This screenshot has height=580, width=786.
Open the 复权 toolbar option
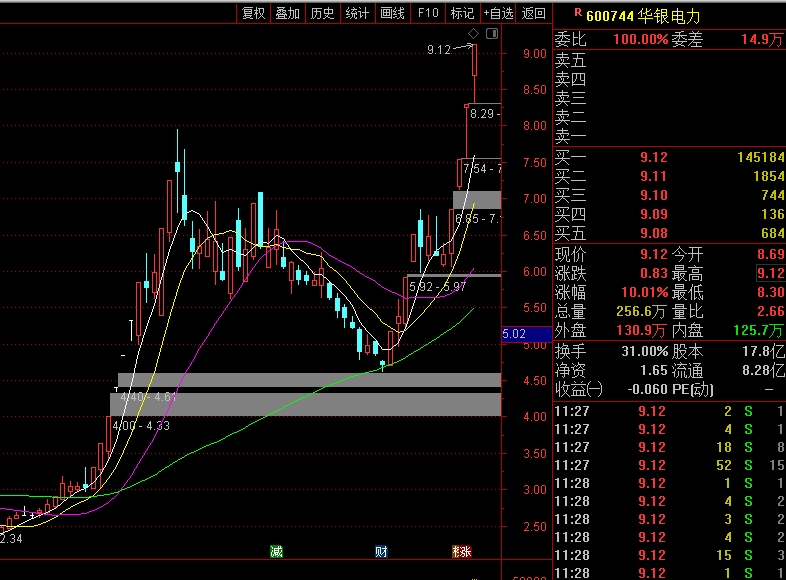[253, 13]
